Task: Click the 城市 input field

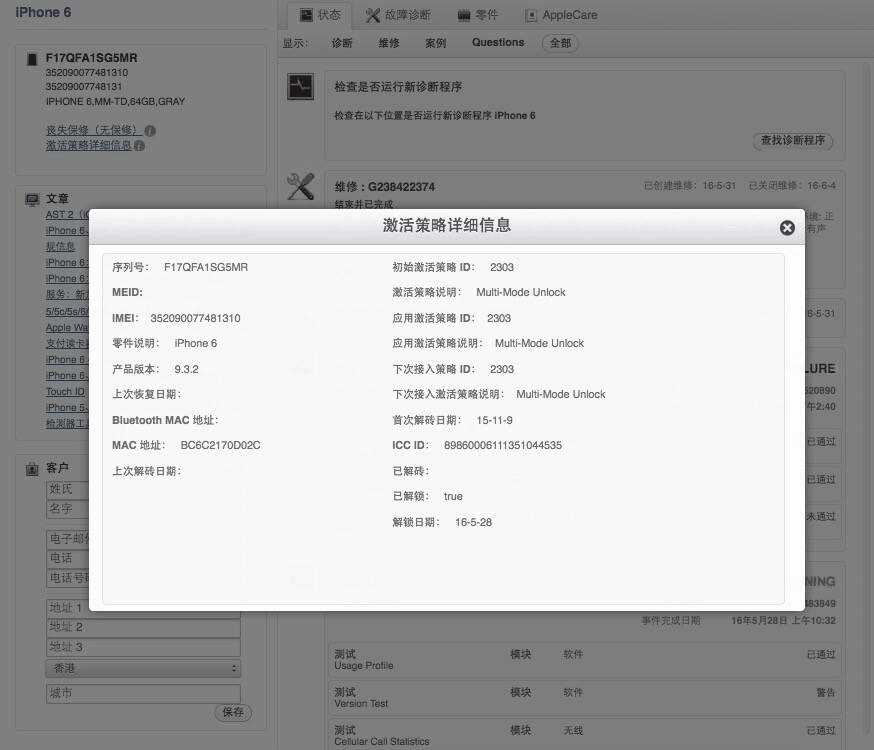Action: (143, 694)
